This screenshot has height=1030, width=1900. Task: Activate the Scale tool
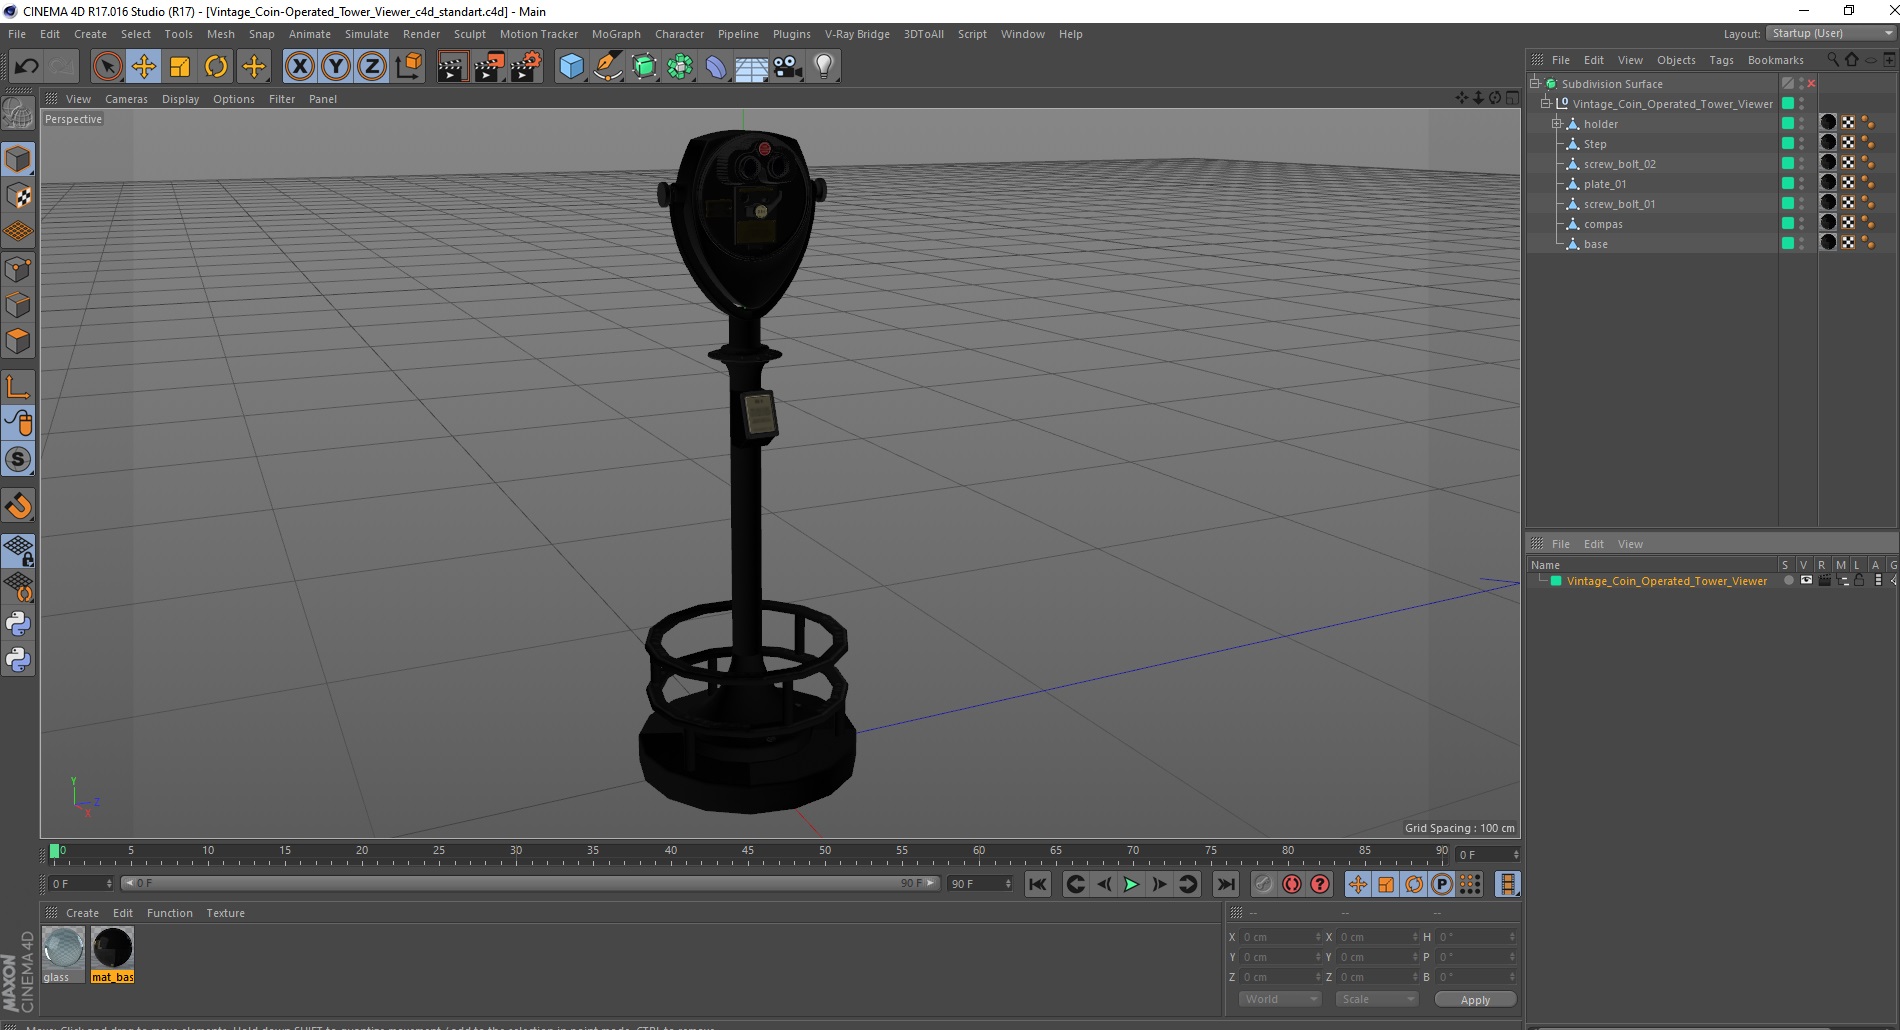(180, 67)
